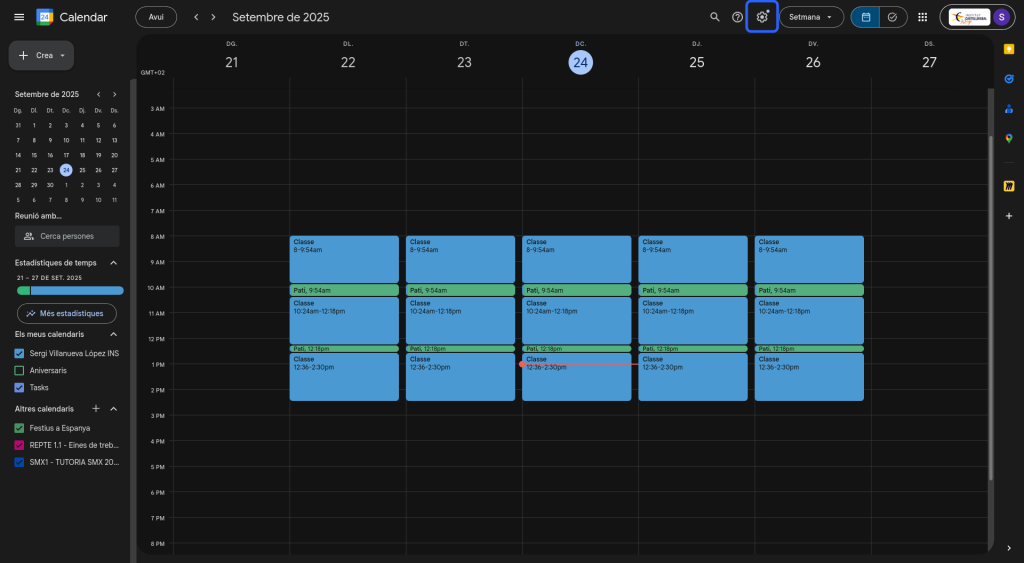Go to the next week arrow
This screenshot has width=1024, height=563.
pos(213,17)
